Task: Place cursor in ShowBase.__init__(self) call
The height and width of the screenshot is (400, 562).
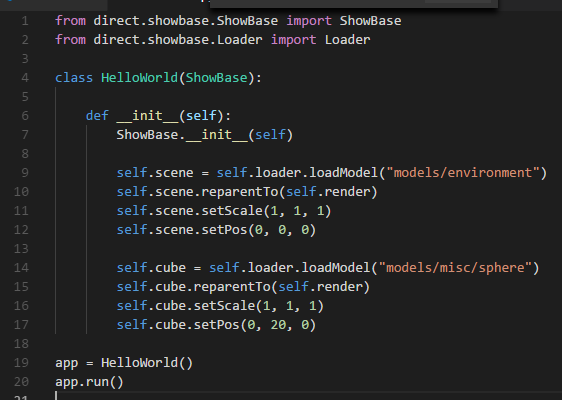Action: coord(205,135)
